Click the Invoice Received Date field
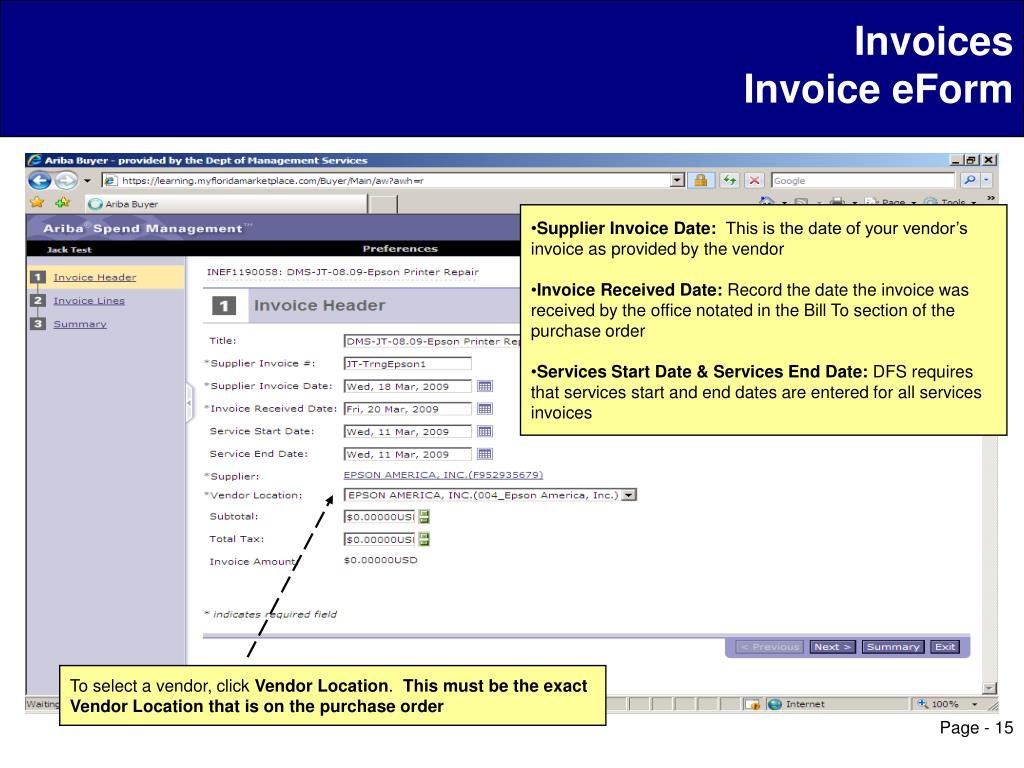The height and width of the screenshot is (768, 1024). point(408,409)
